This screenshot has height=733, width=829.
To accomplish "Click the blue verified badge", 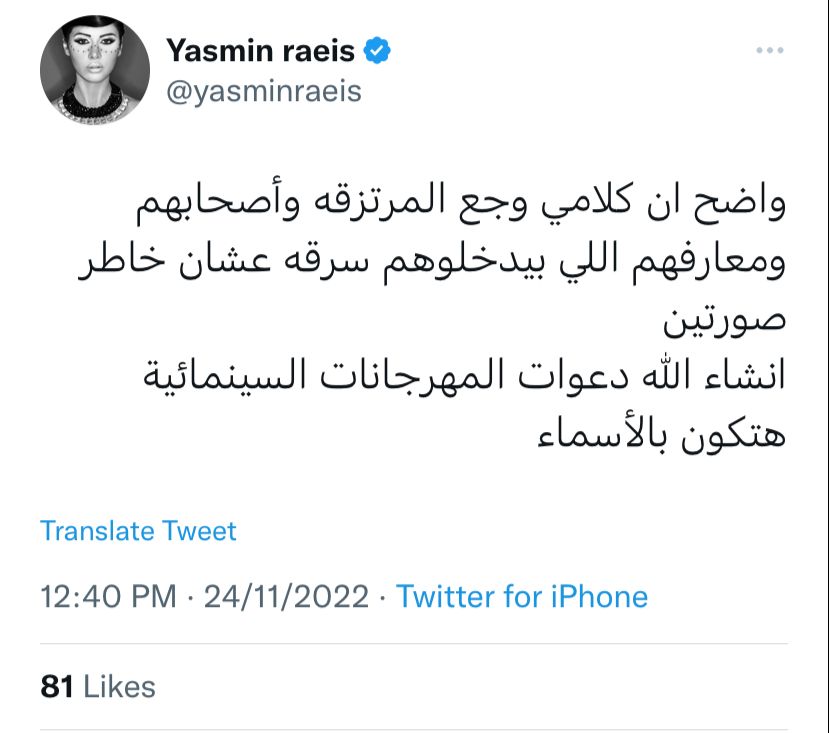I will (376, 50).
